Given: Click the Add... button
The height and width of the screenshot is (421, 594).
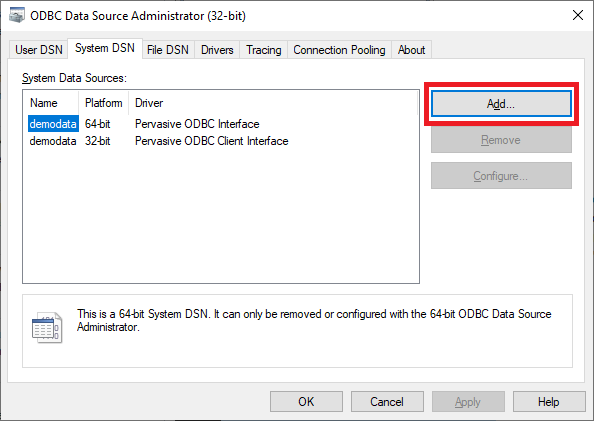Looking at the screenshot, I should click(501, 103).
